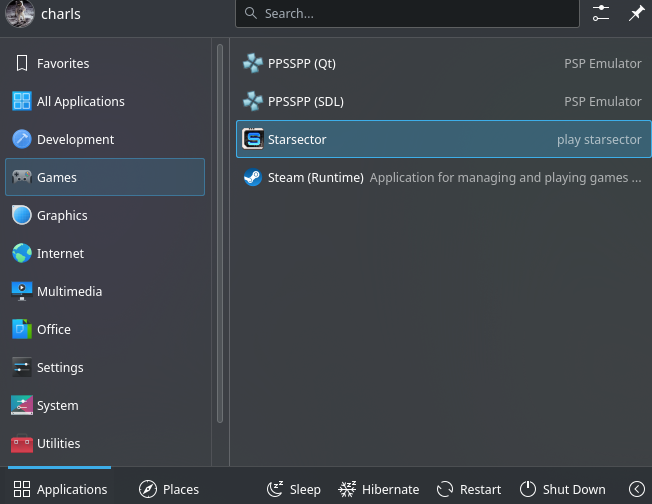The width and height of the screenshot is (652, 504).
Task: Pin the launcher open with pin icon
Action: pos(636,13)
